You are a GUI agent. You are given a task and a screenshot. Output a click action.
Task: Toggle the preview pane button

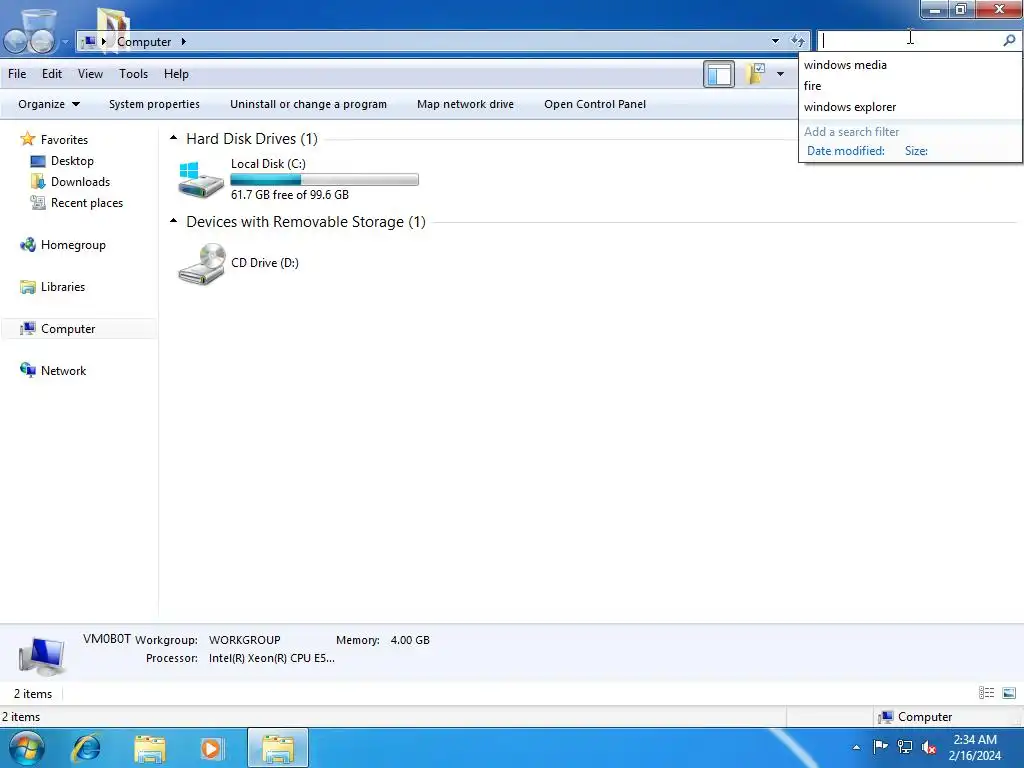tap(719, 74)
